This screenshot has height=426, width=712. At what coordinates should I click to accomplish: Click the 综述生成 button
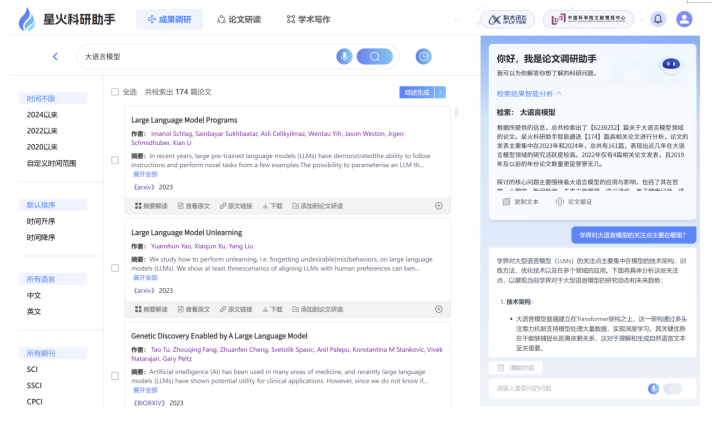[417, 92]
